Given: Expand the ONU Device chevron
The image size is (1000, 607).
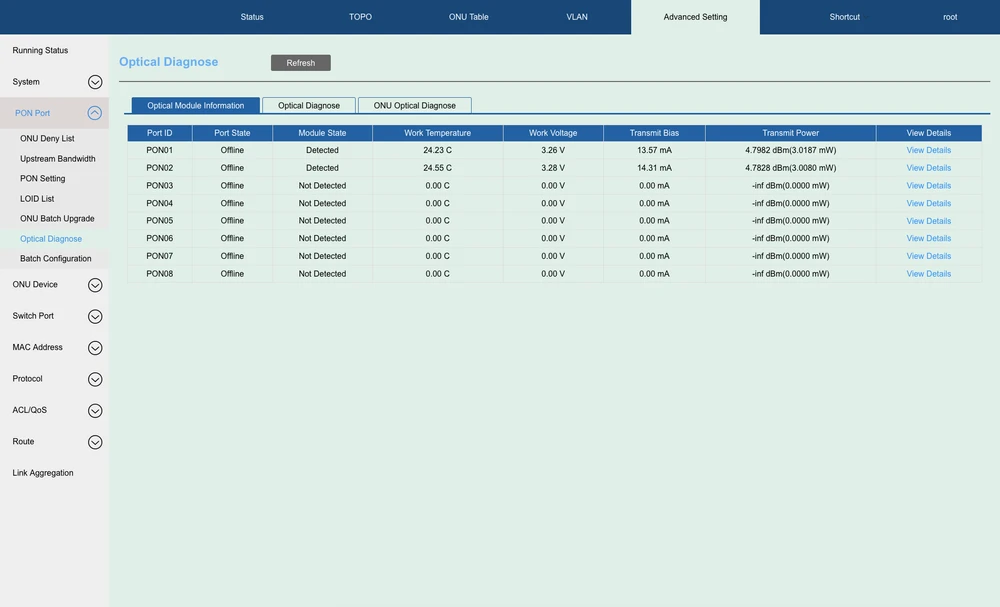Looking at the screenshot, I should pyautogui.click(x=95, y=285).
